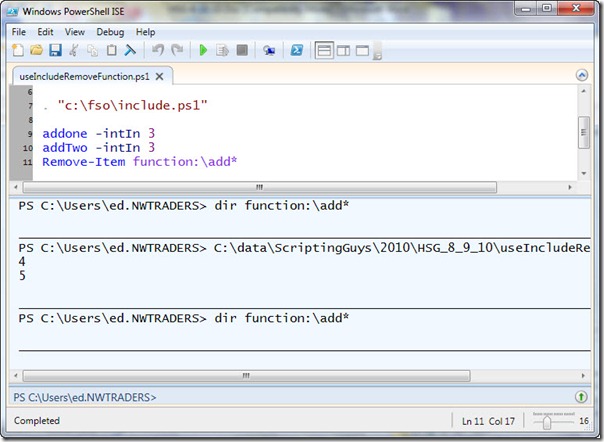This screenshot has width=604, height=442.
Task: Minimize the PowerShell ISE window
Action: pyautogui.click(x=526, y=9)
